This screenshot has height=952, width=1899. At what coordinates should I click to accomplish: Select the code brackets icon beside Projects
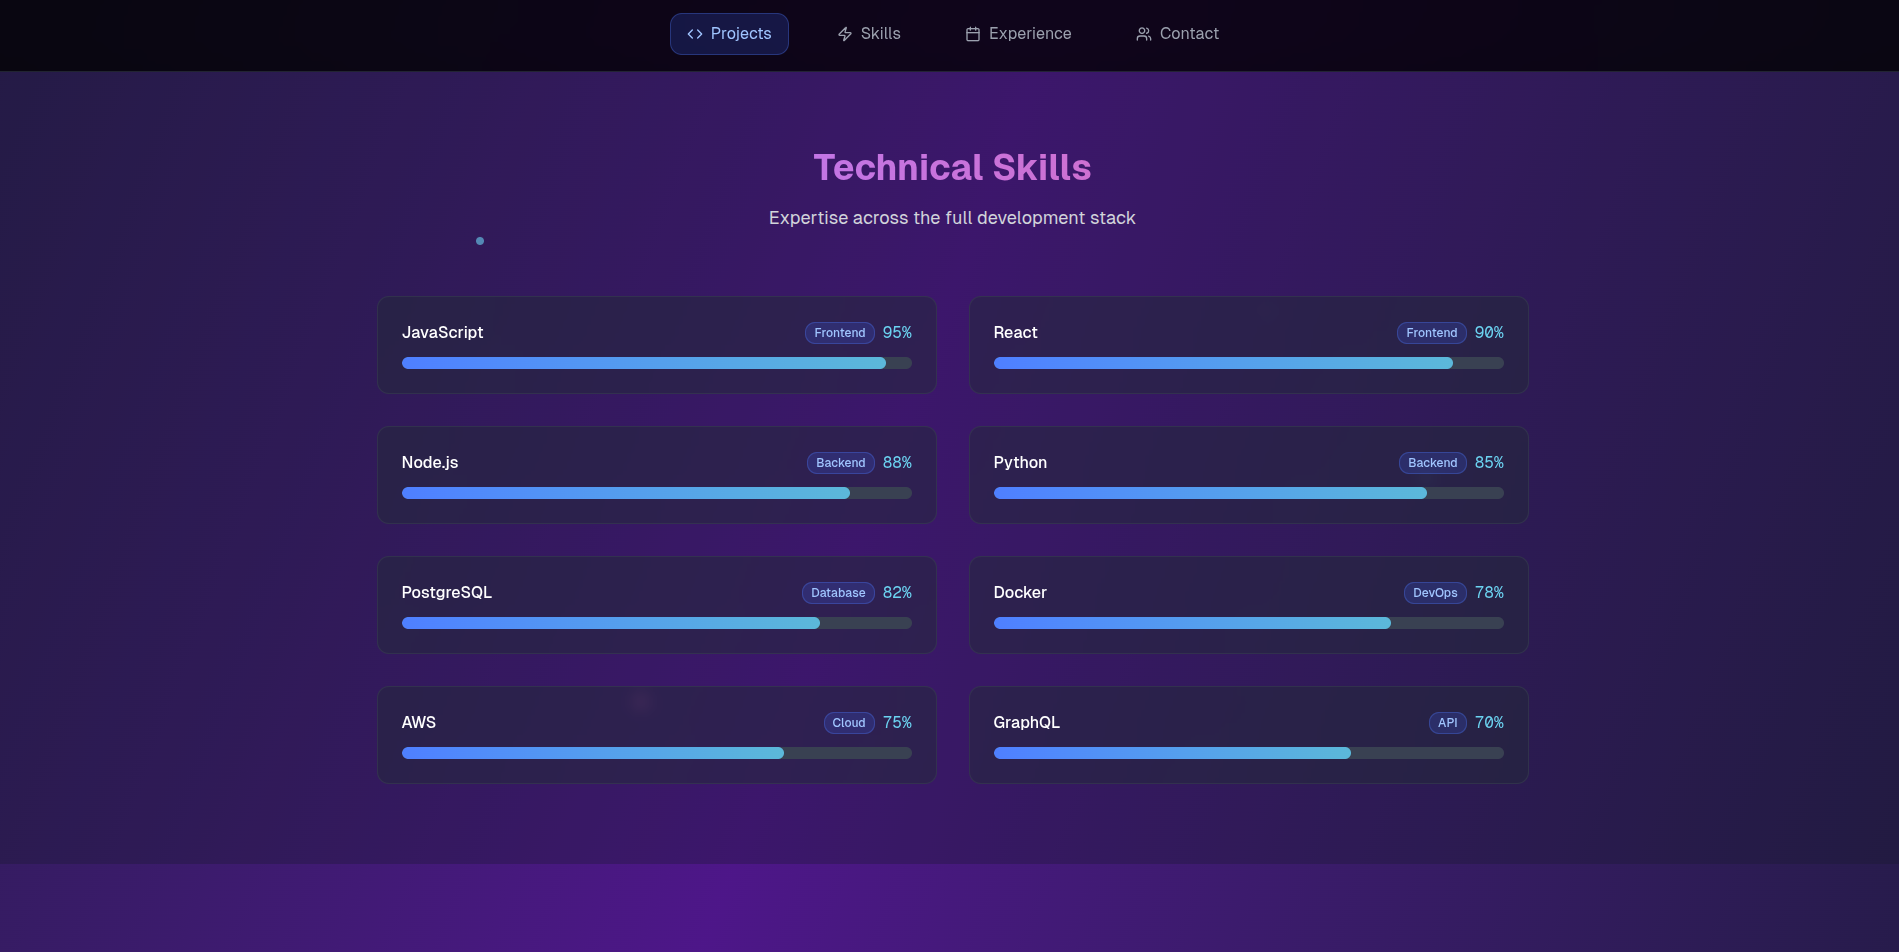694,33
